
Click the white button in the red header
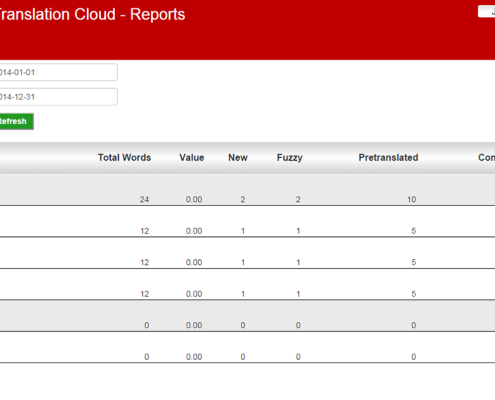tap(486, 12)
